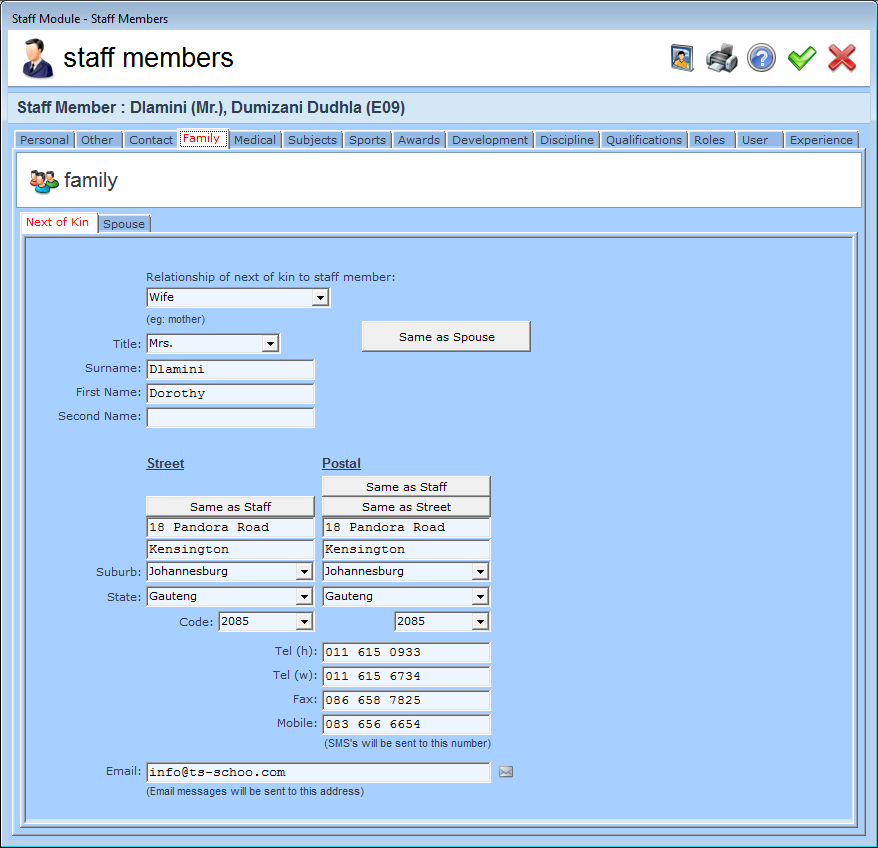
Task: Click the Street Kensington address field
Action: tap(230, 549)
